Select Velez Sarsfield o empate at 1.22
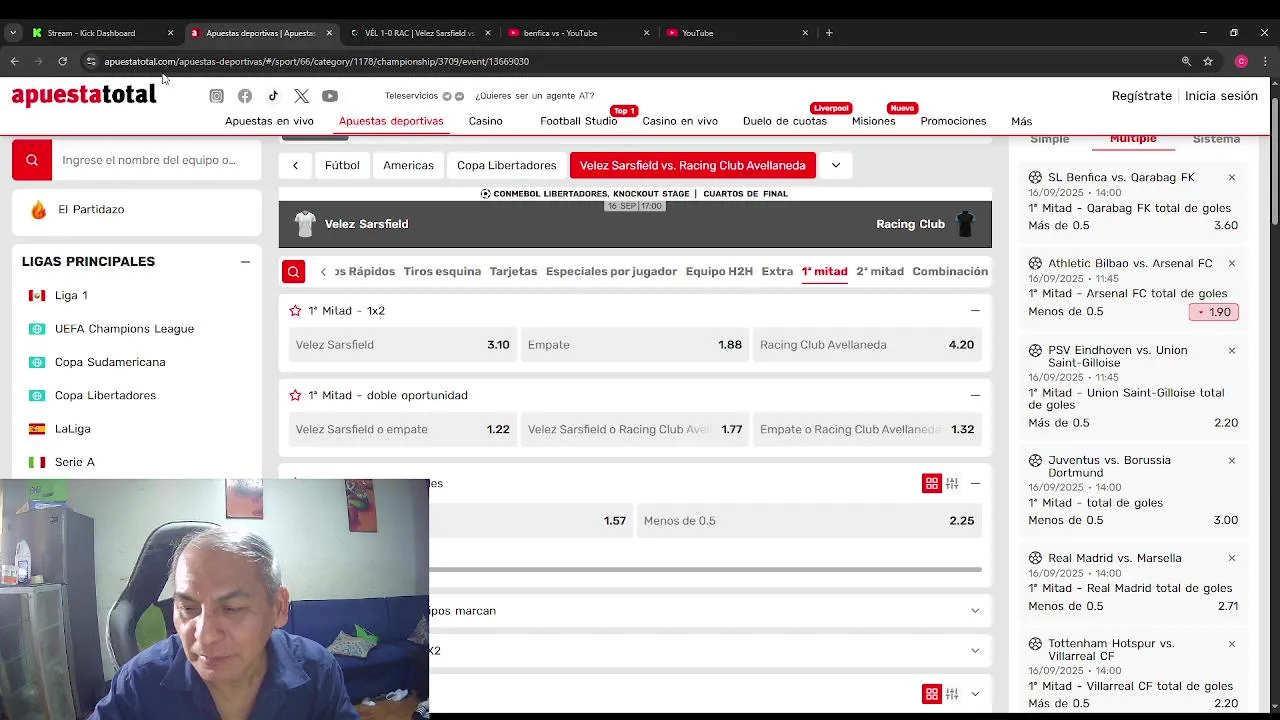 (402, 429)
